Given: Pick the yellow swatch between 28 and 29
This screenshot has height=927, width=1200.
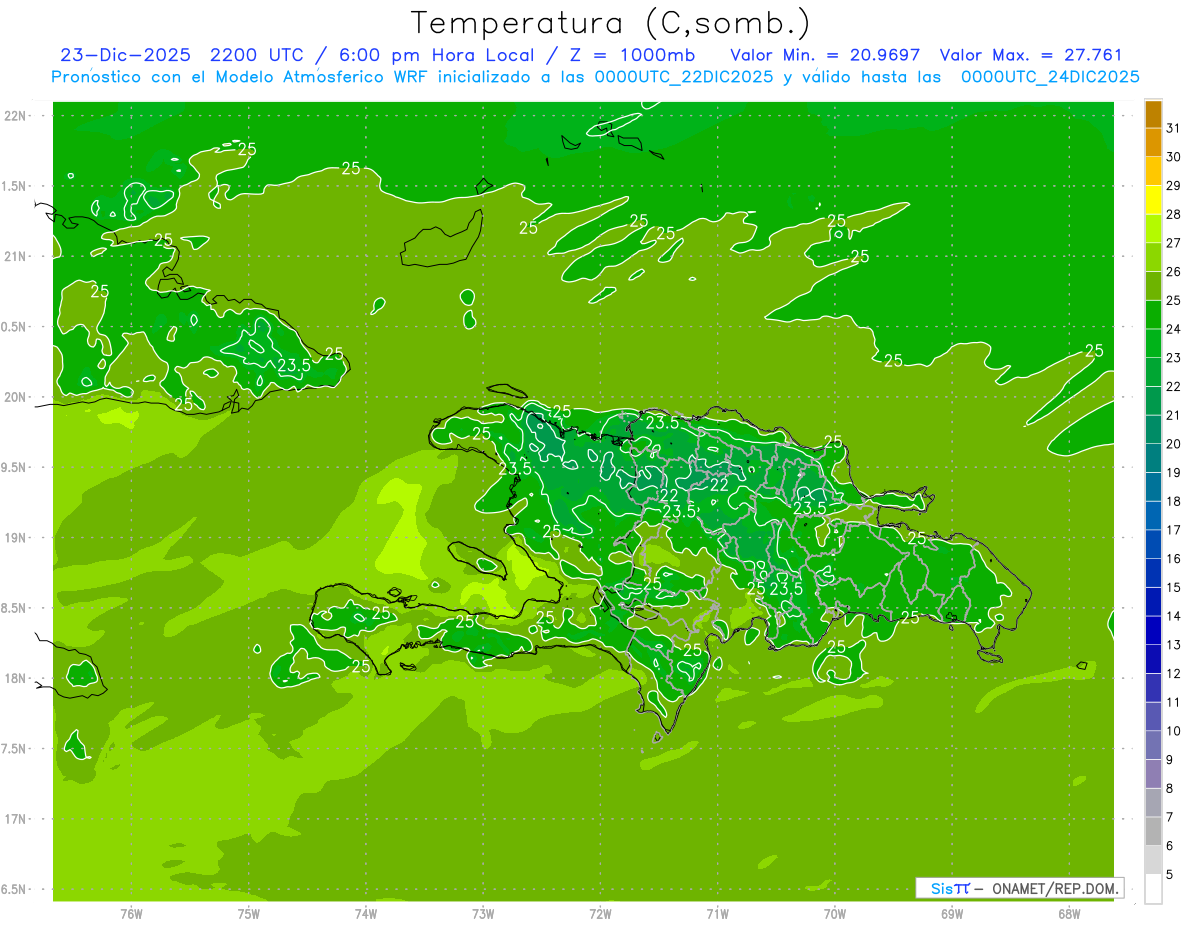Looking at the screenshot, I should point(1153,200).
